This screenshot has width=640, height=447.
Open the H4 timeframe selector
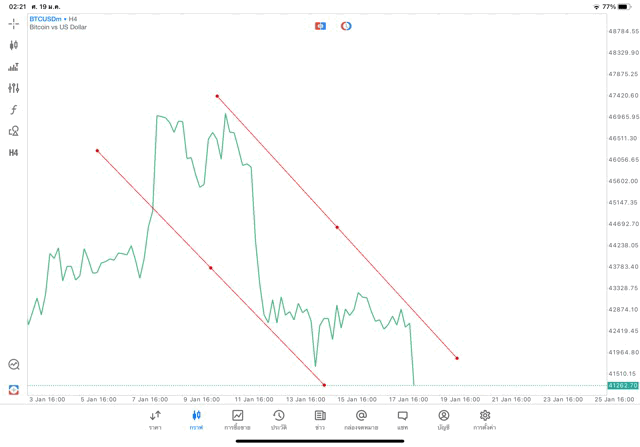click(x=14, y=153)
